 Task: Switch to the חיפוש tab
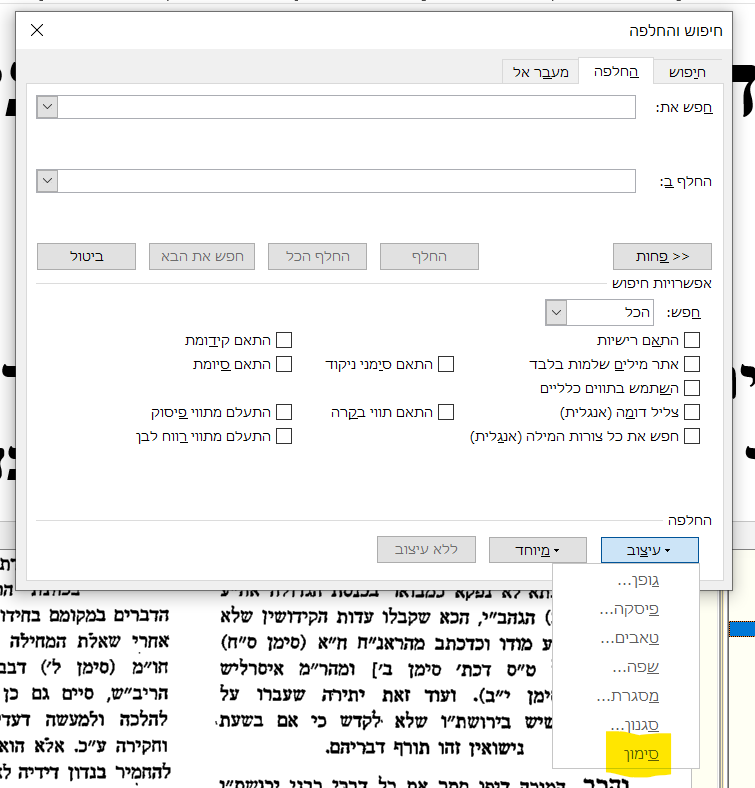pyautogui.click(x=687, y=72)
